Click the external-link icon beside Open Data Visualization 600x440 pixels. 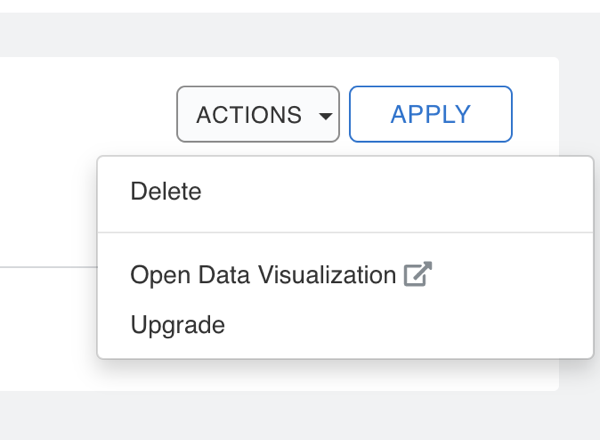coord(418,275)
